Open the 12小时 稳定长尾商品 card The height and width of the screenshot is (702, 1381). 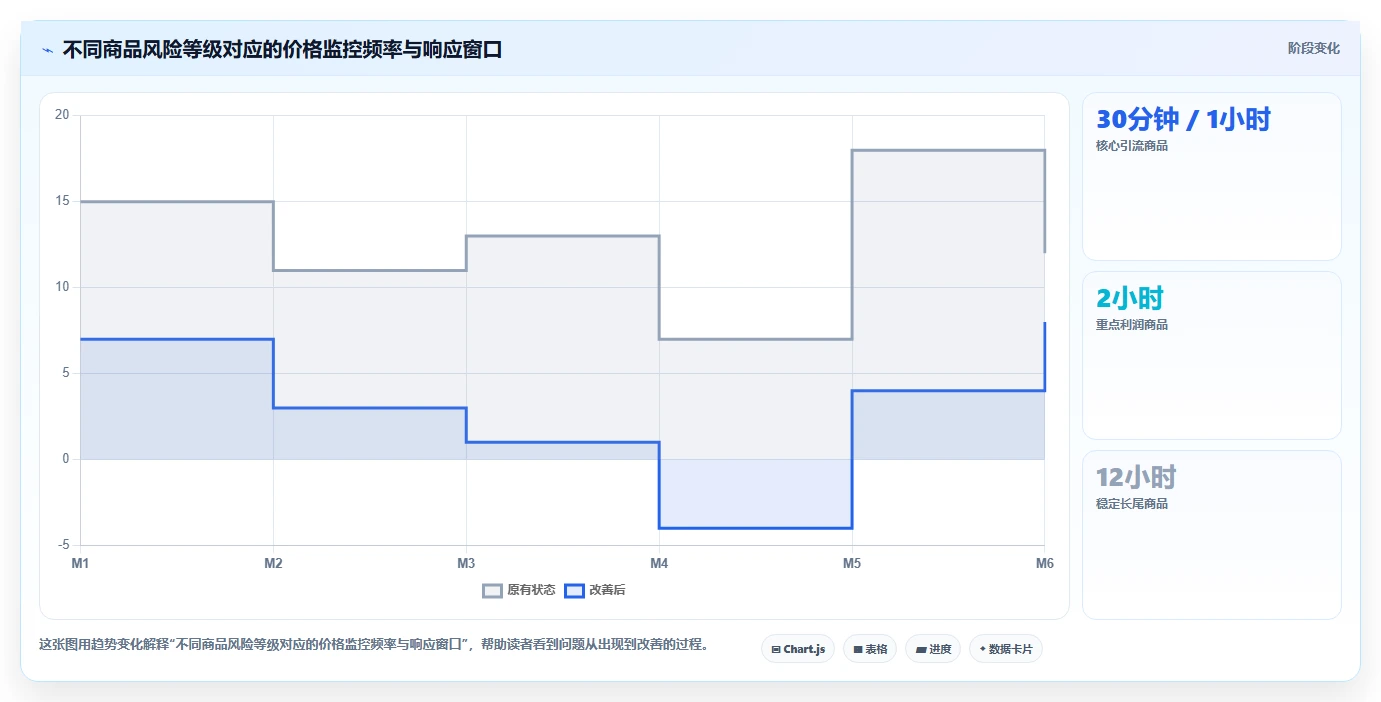coord(1212,535)
